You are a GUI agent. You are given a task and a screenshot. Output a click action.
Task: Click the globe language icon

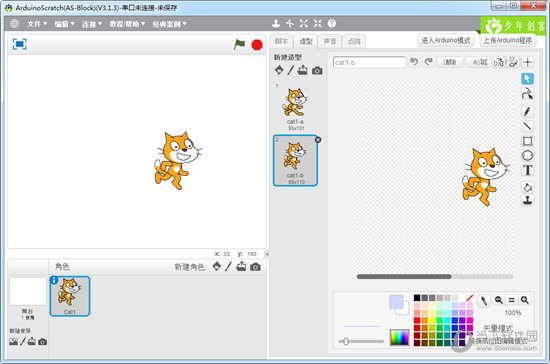pyautogui.click(x=14, y=23)
